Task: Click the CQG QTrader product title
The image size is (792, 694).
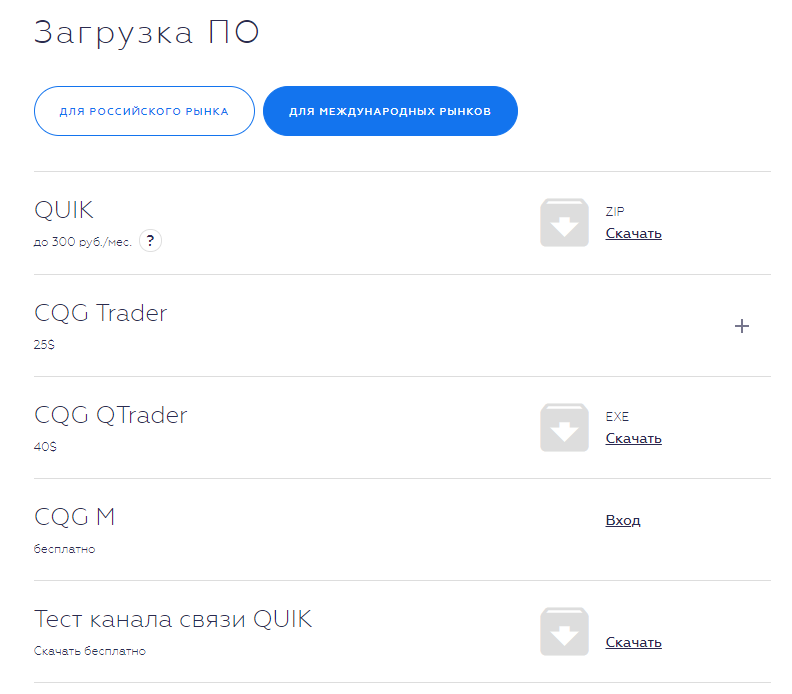Action: point(111,415)
